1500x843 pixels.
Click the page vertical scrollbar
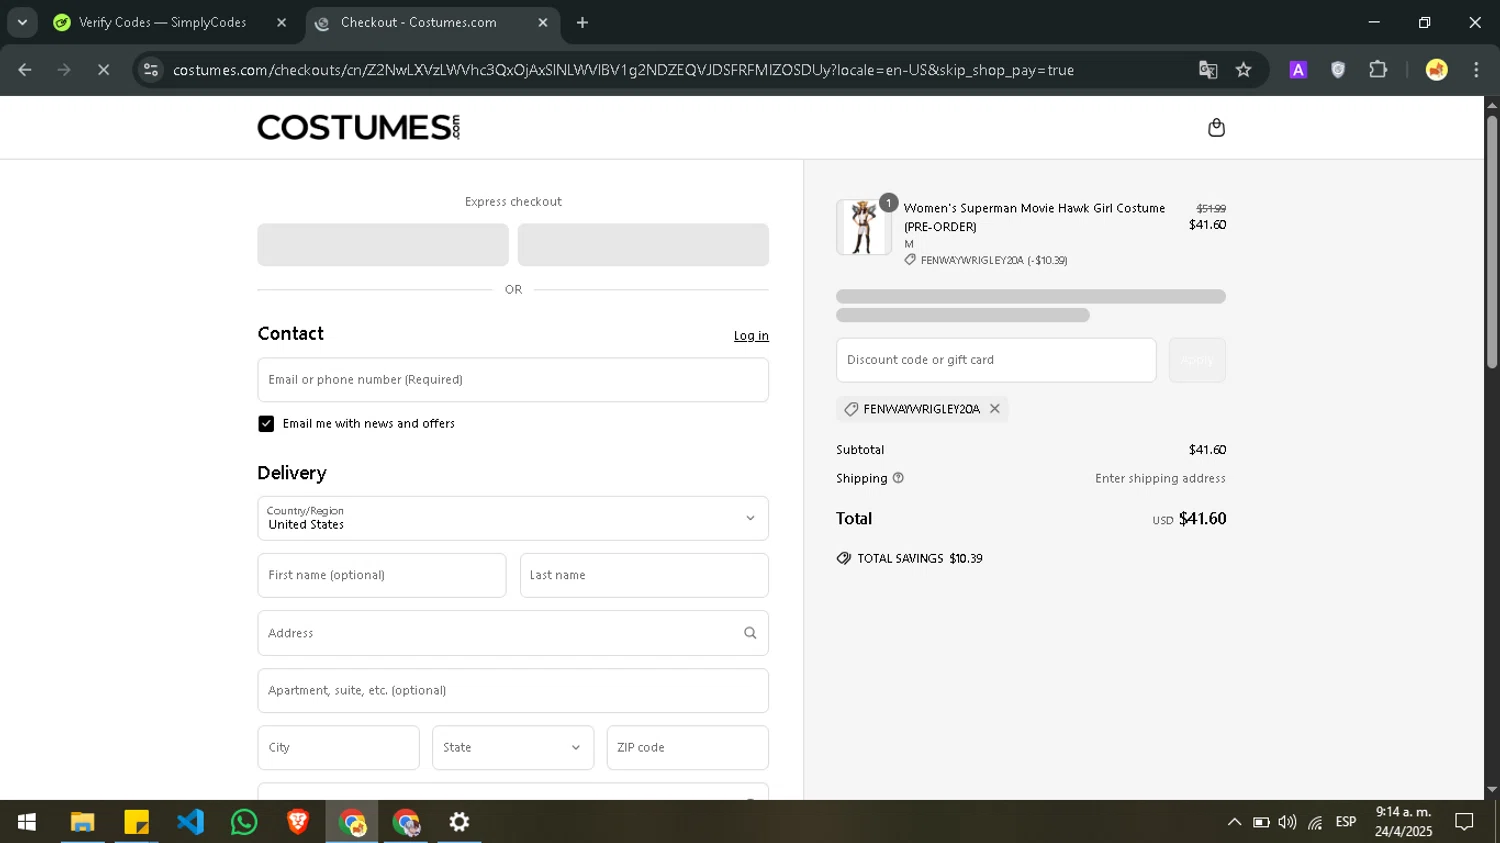(1492, 240)
